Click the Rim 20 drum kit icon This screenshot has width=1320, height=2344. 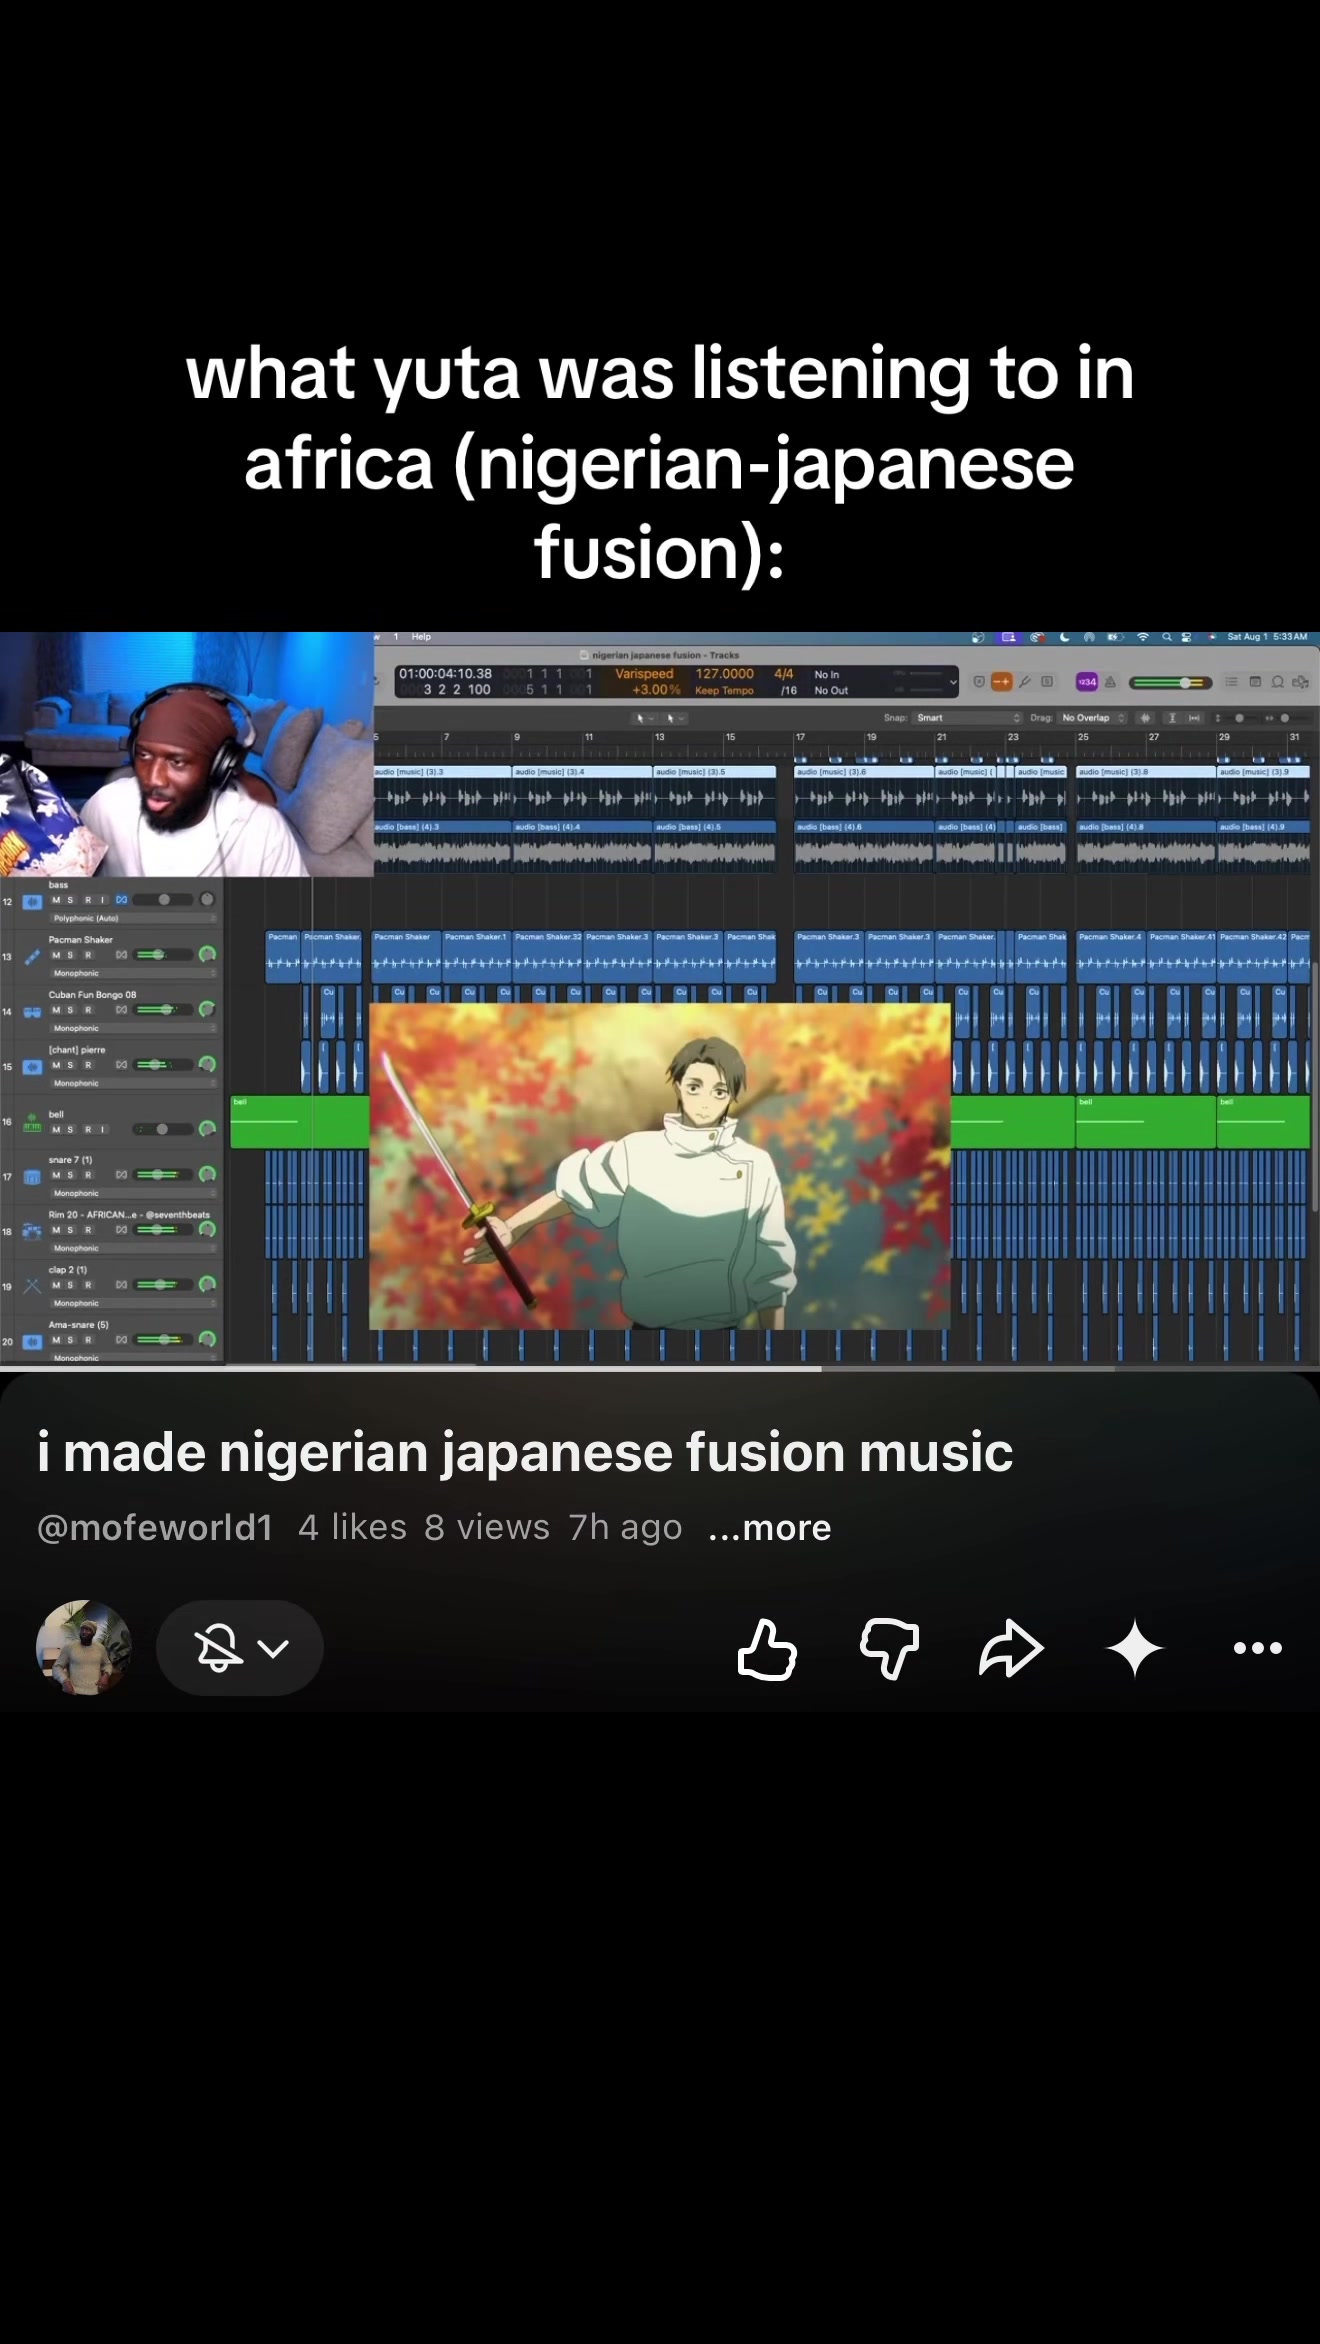tap(32, 1232)
